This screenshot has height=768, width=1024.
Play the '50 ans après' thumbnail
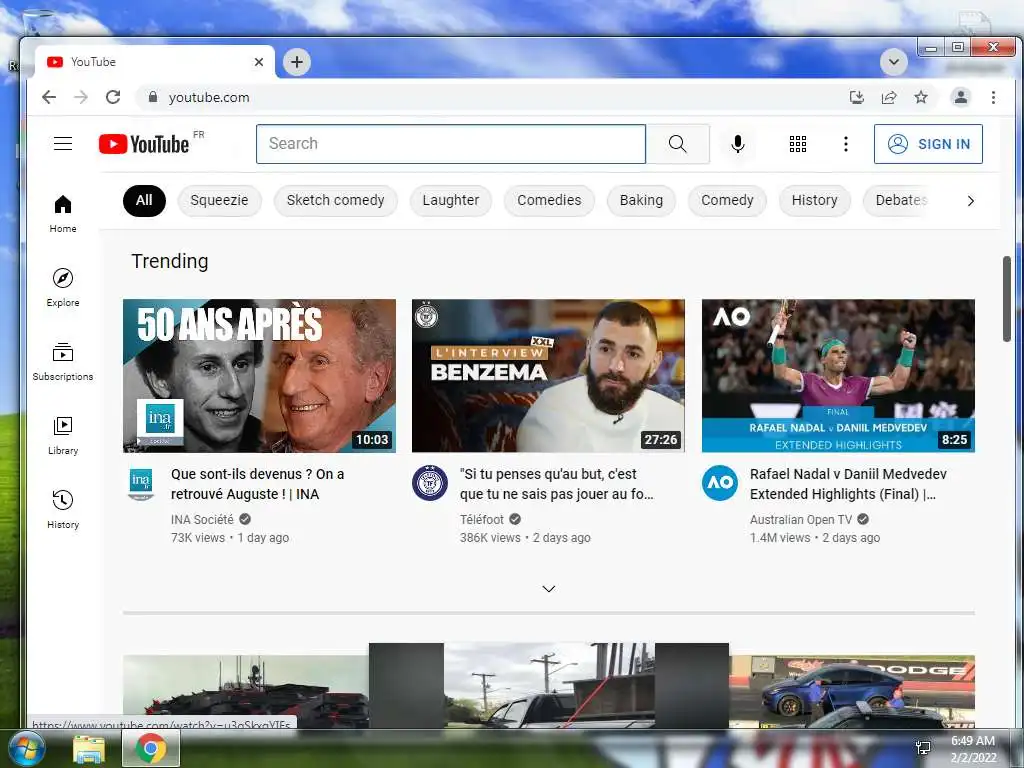[x=259, y=376]
